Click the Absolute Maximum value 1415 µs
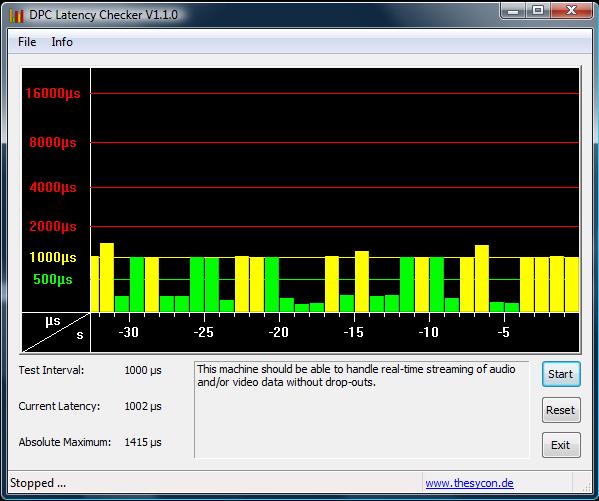Viewport: 599px width, 501px height. pyautogui.click(x=143, y=442)
